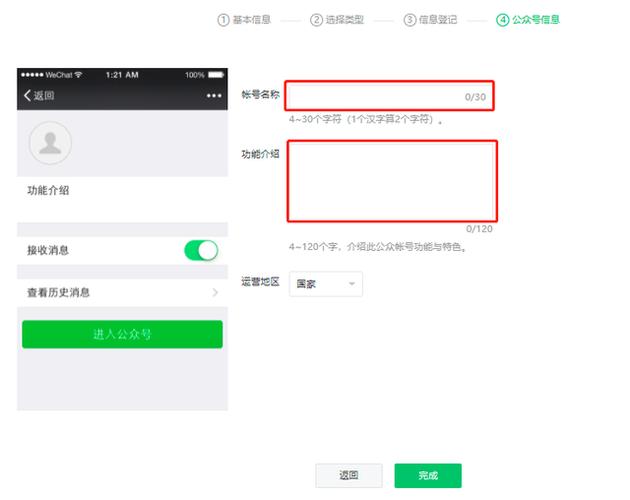
Task: Open 查看历史消息 row chevron
Action: 215,293
